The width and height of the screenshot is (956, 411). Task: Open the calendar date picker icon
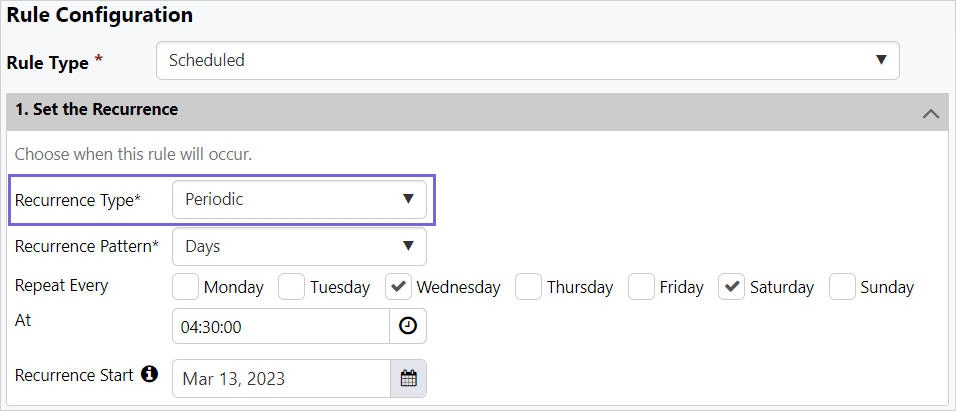tap(408, 378)
